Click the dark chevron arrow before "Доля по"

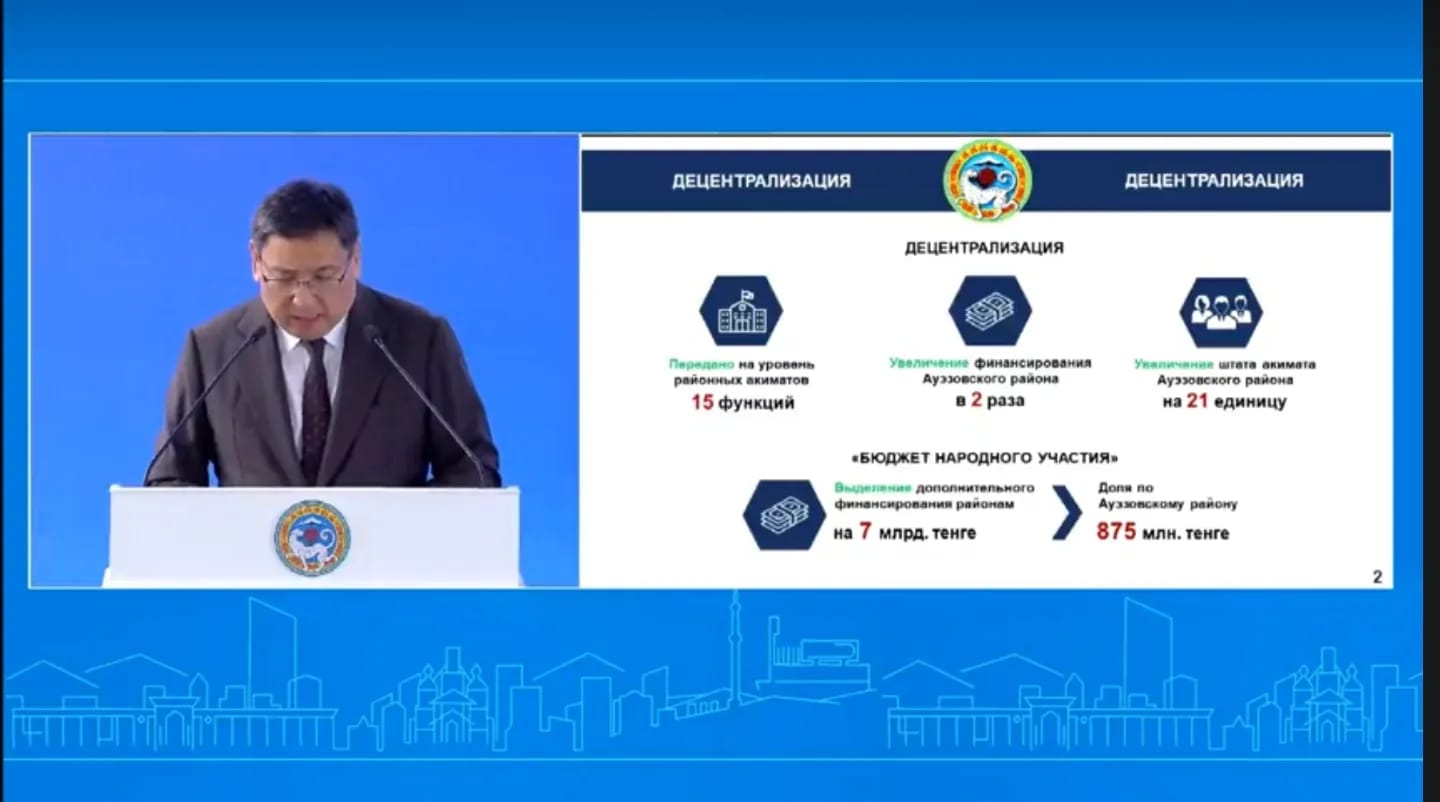tap(1068, 514)
